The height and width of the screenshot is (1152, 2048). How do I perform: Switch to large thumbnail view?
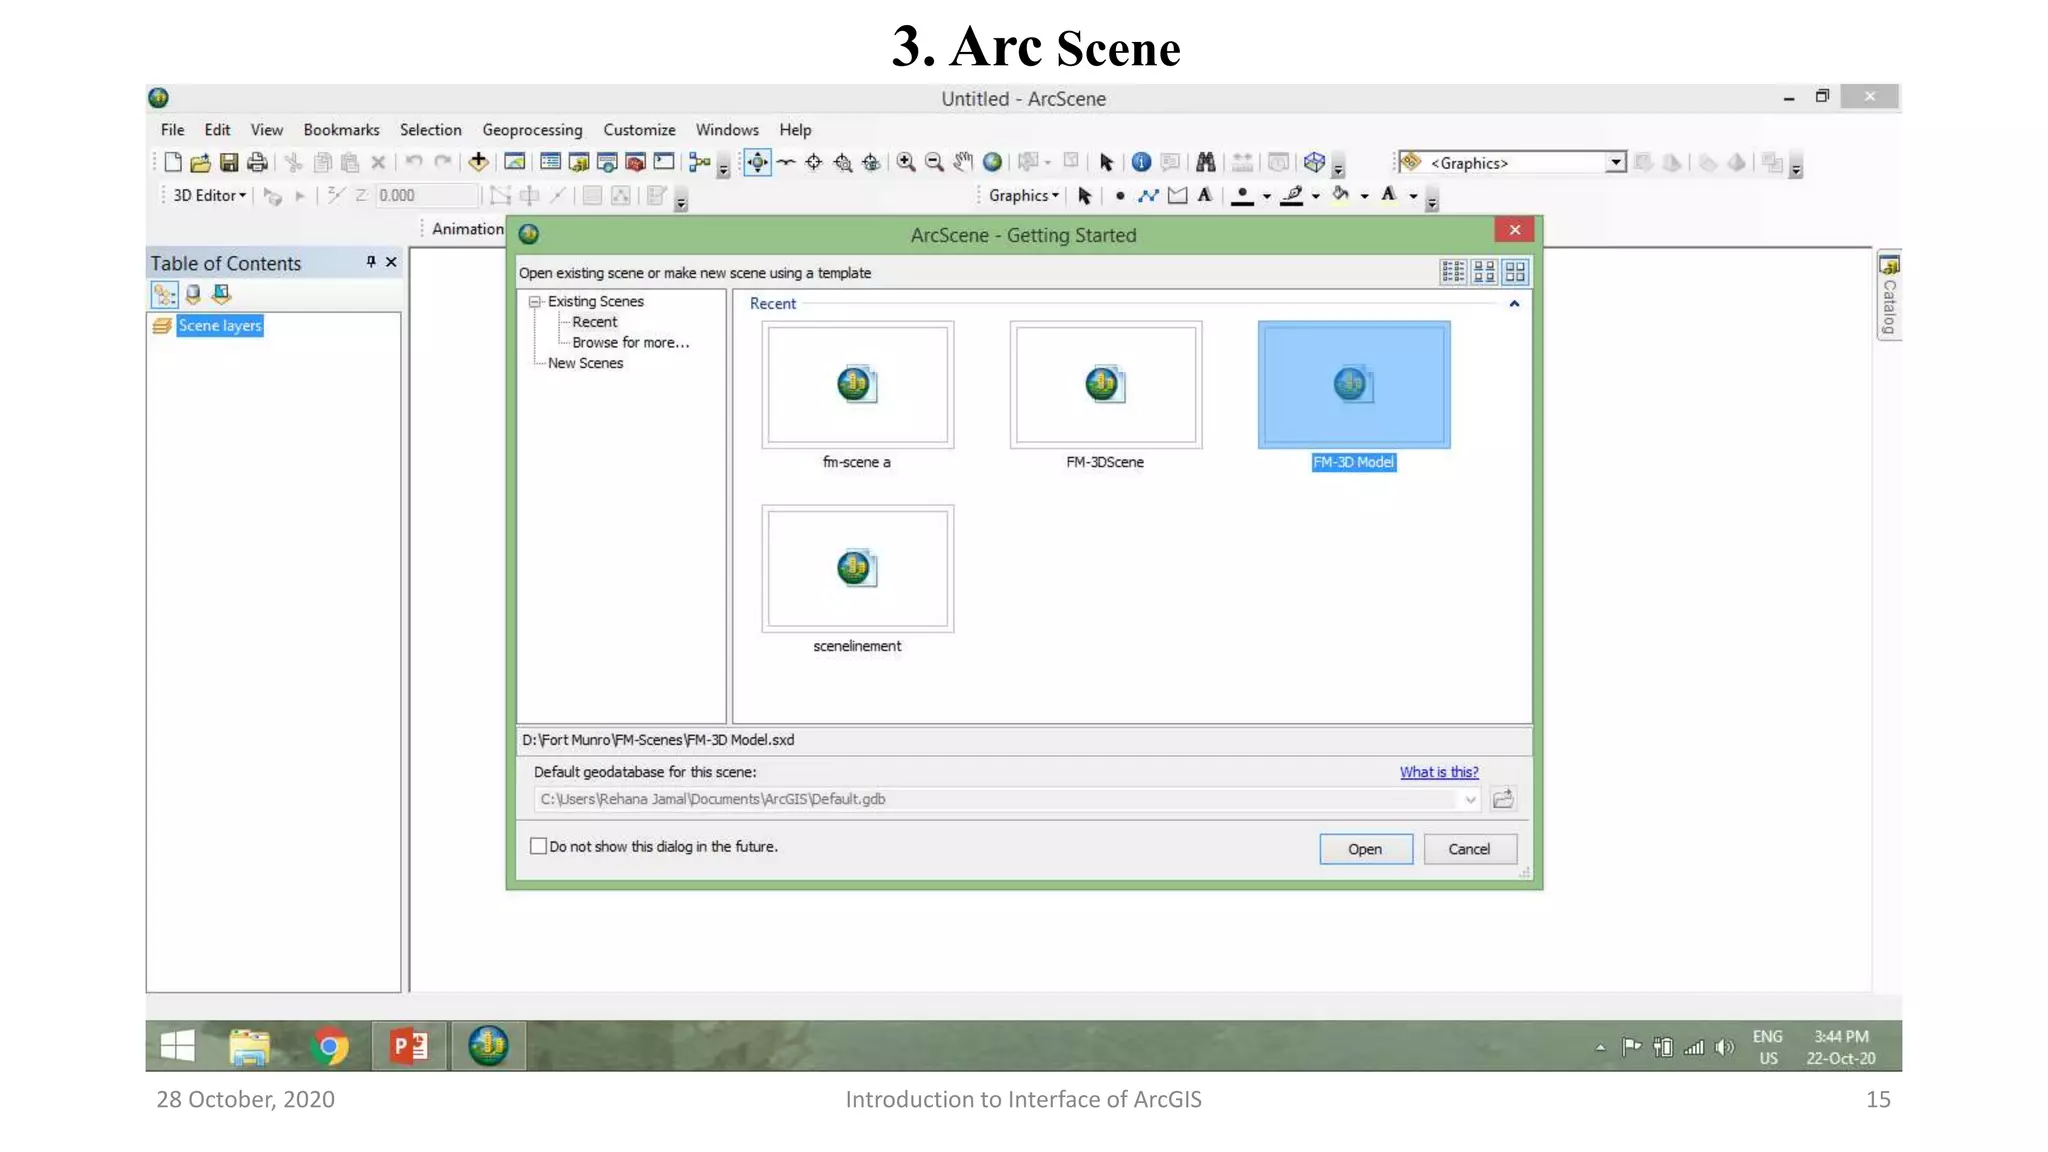coord(1515,271)
